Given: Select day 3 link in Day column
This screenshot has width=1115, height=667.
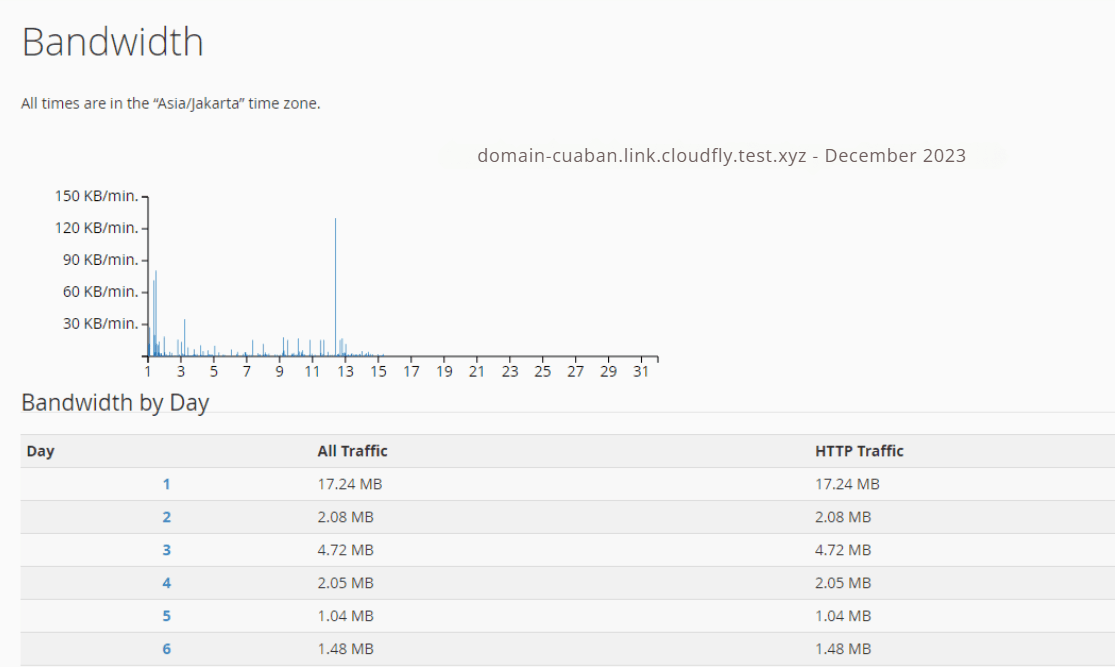Looking at the screenshot, I should tap(166, 550).
